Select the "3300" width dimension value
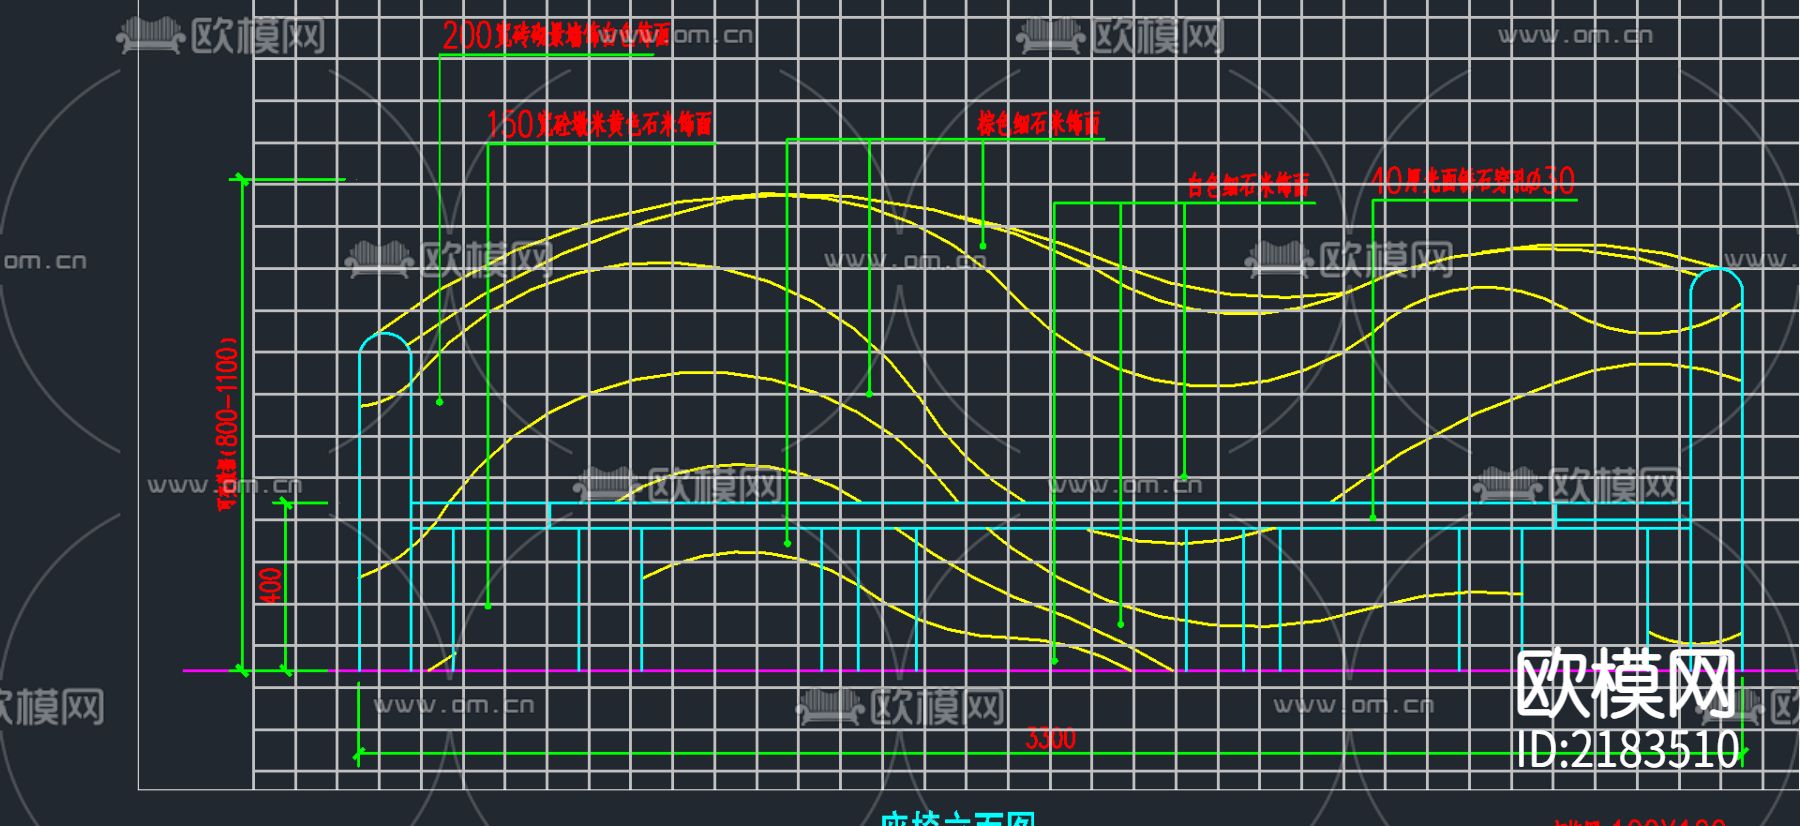 [1050, 739]
